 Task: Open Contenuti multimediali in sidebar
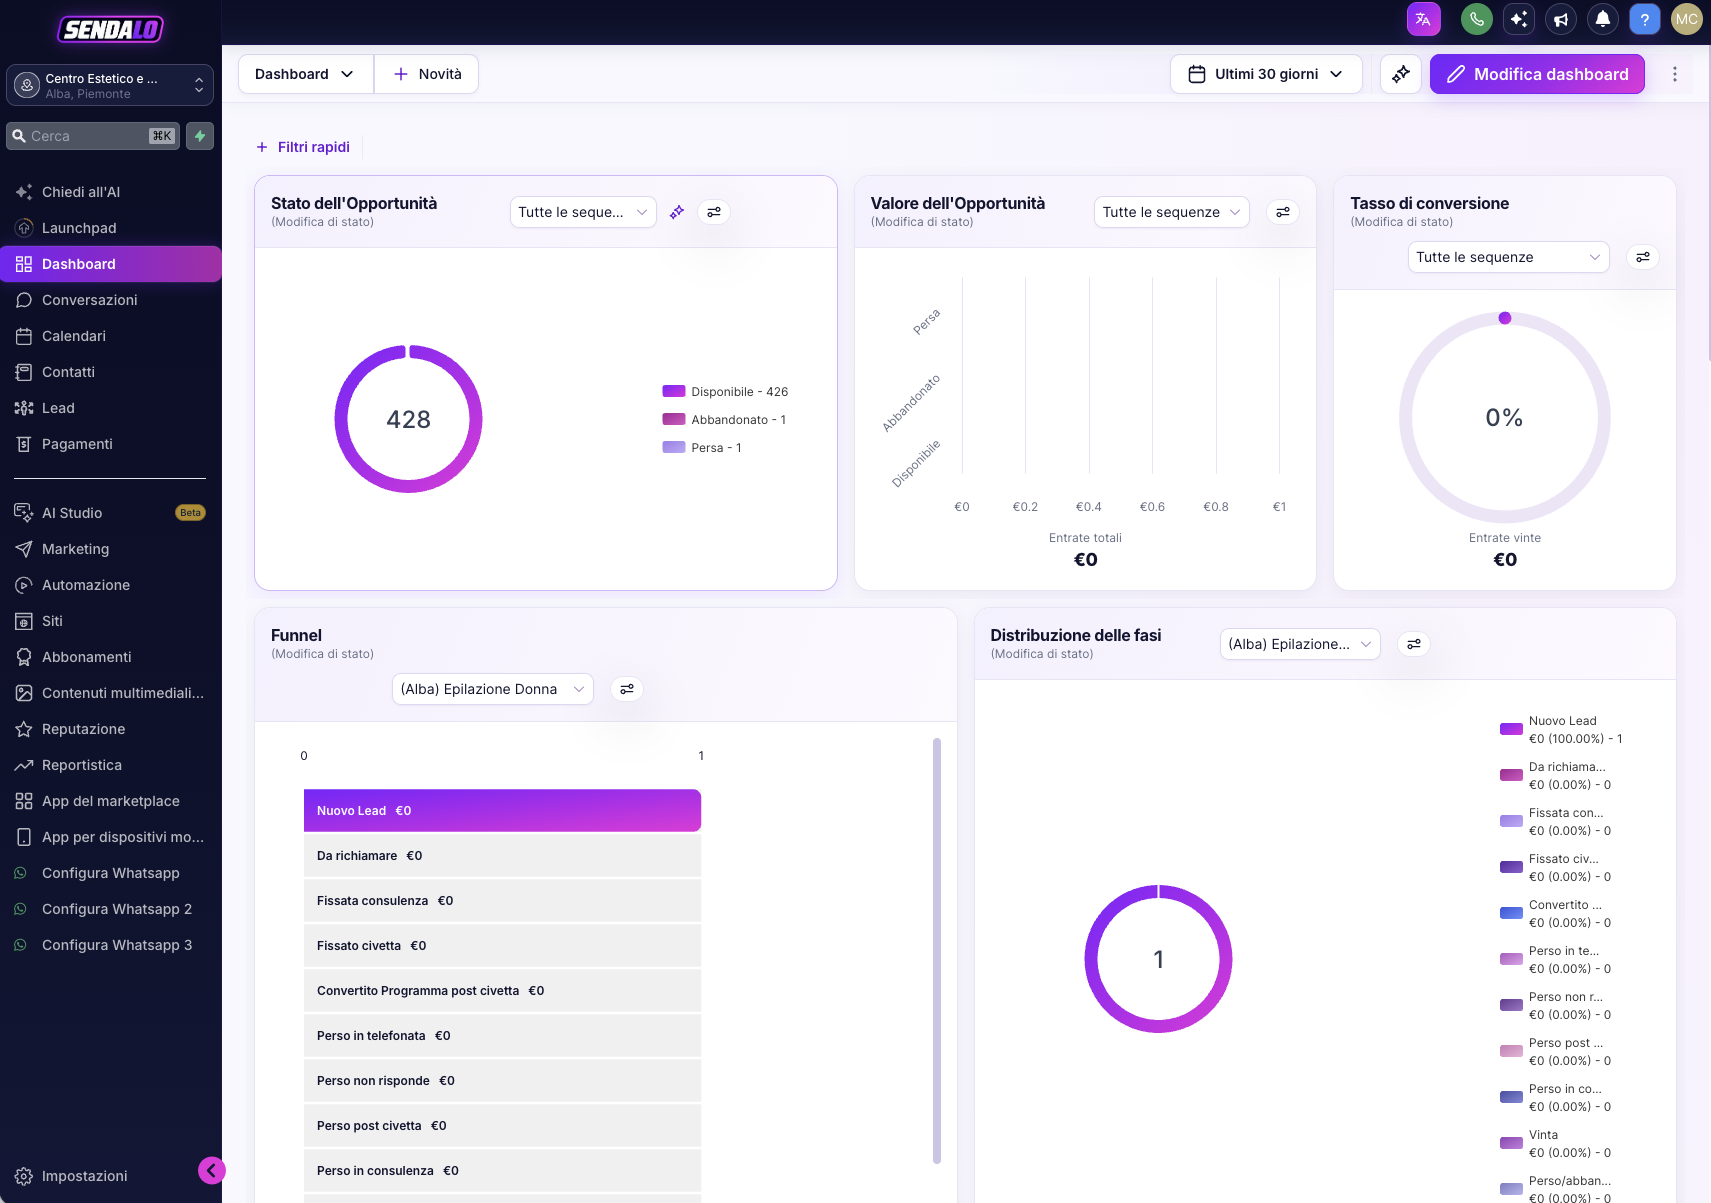(x=111, y=693)
